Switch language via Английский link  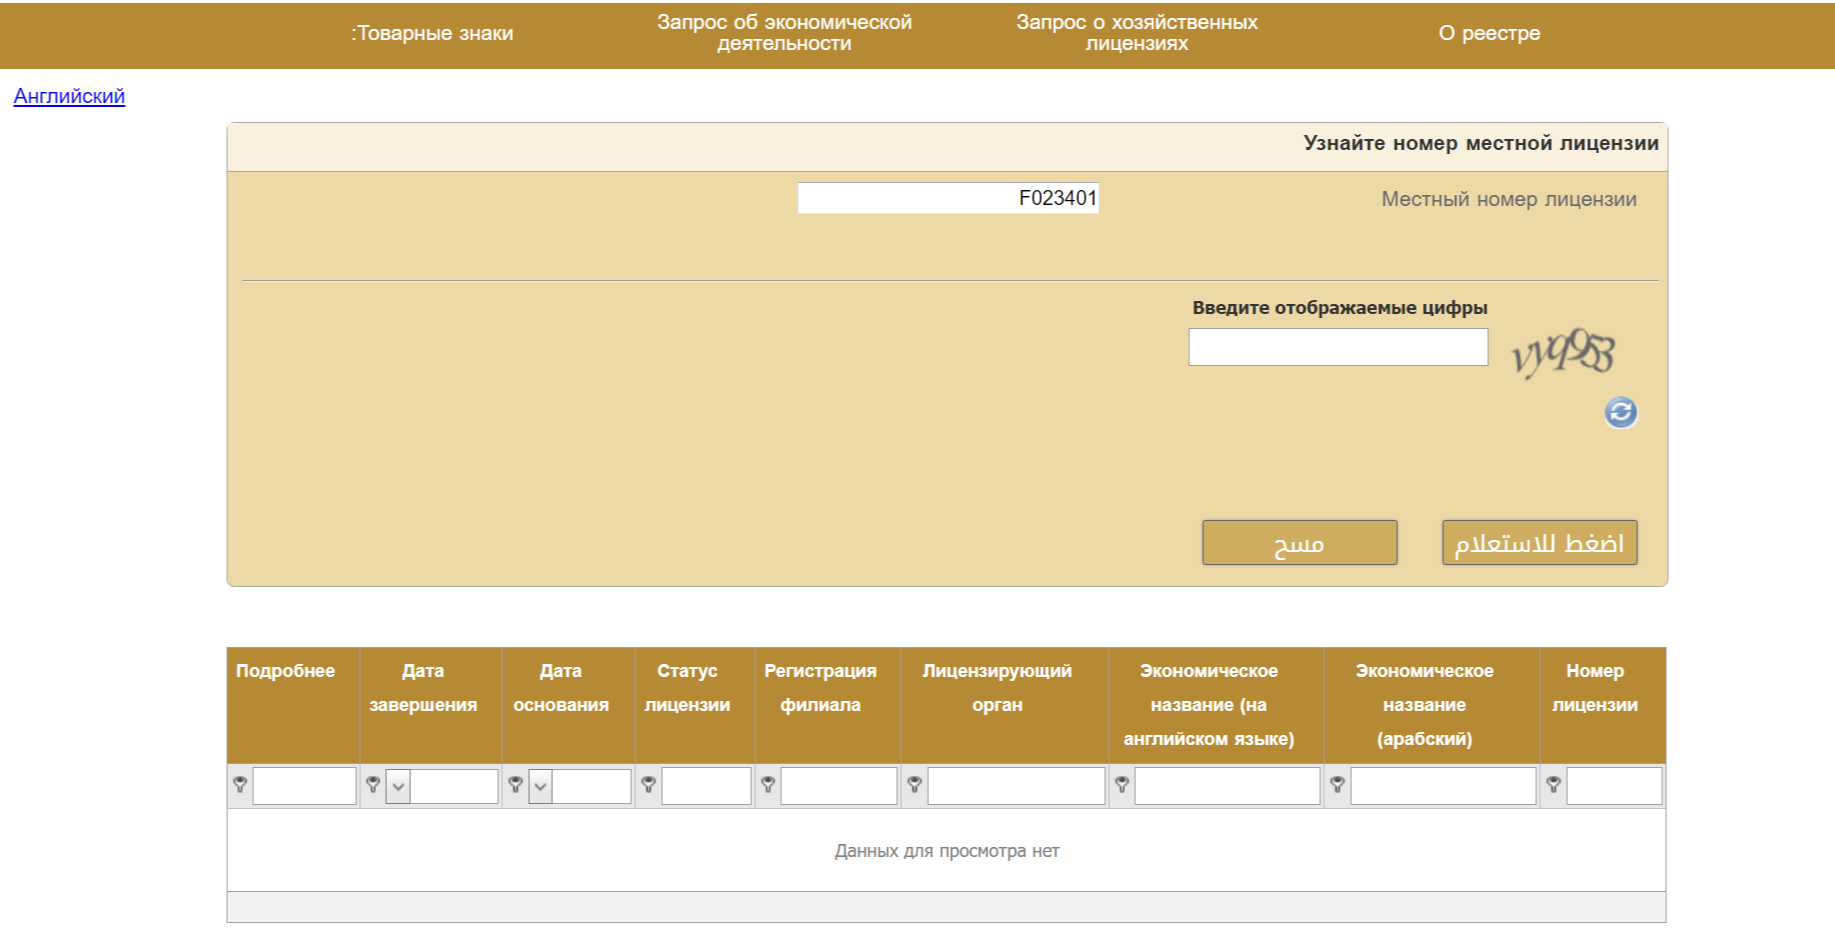[69, 96]
